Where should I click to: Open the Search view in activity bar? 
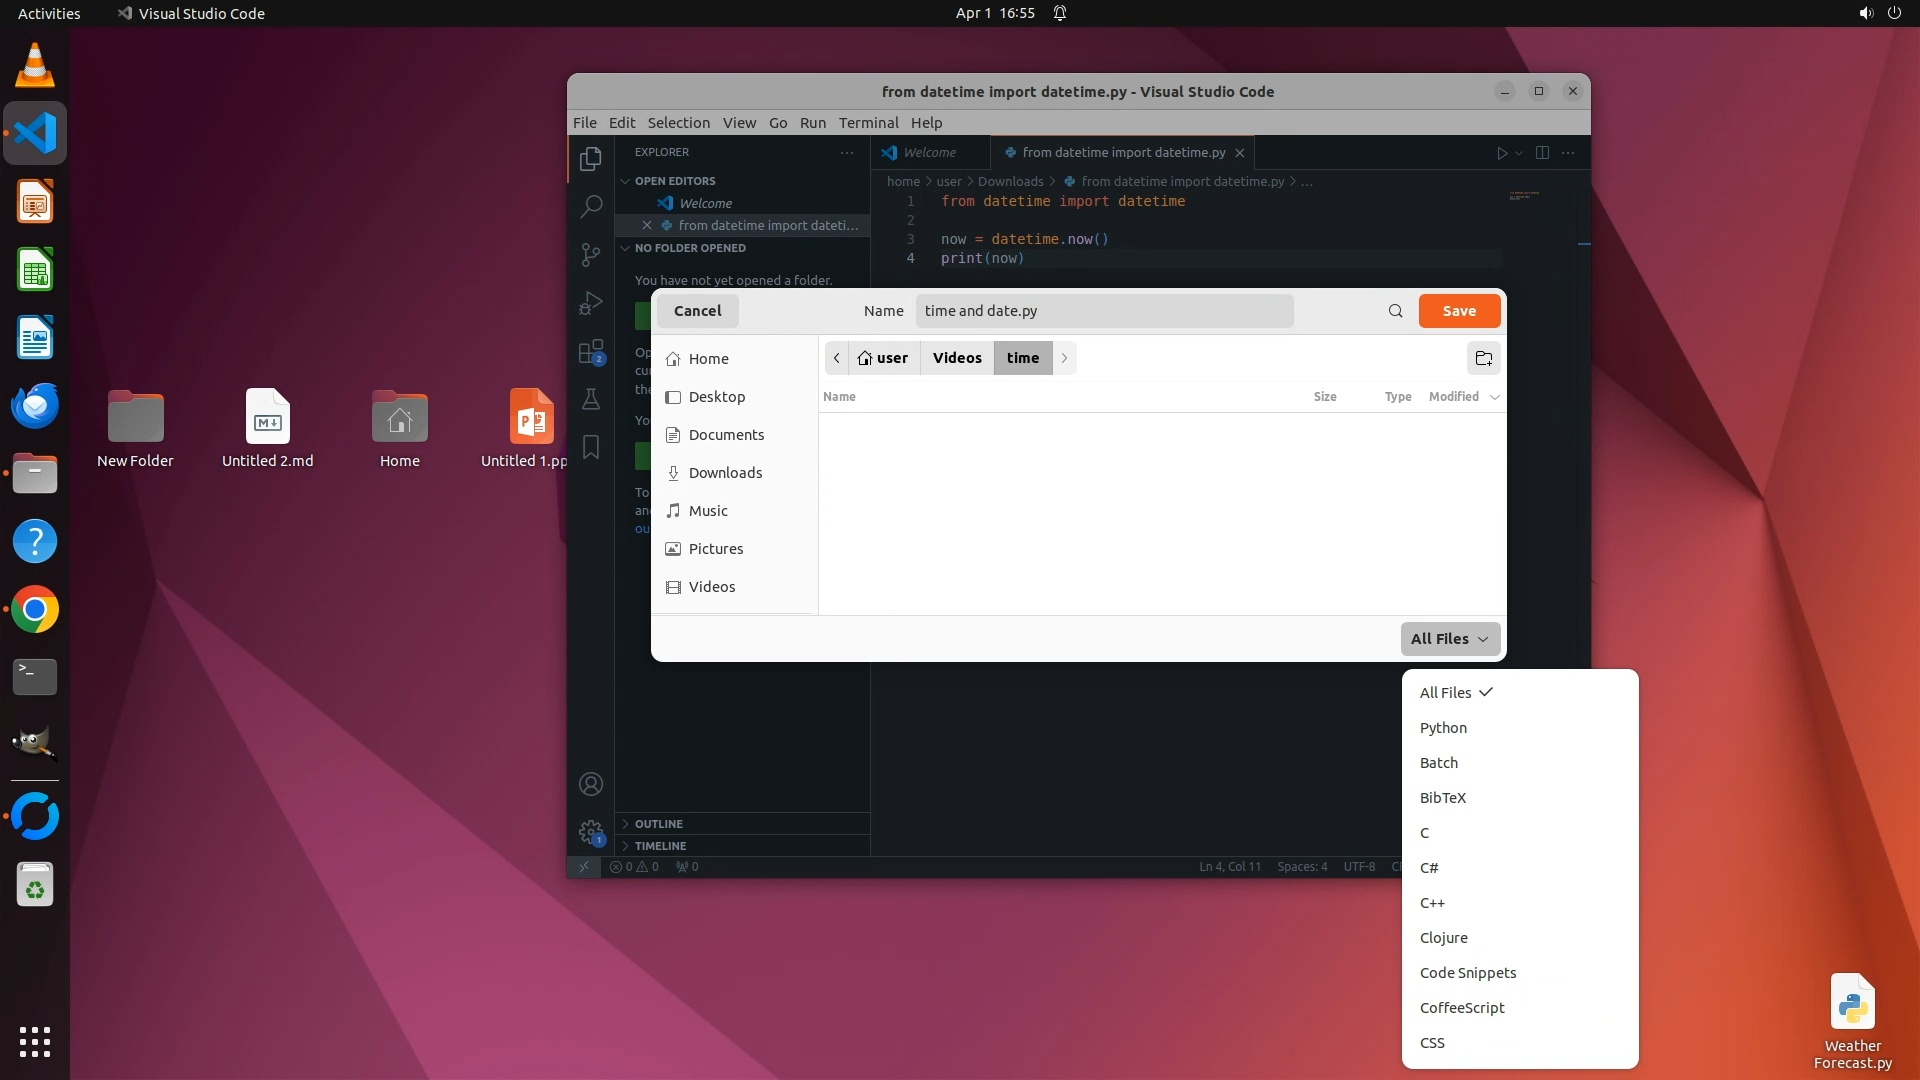click(x=591, y=207)
